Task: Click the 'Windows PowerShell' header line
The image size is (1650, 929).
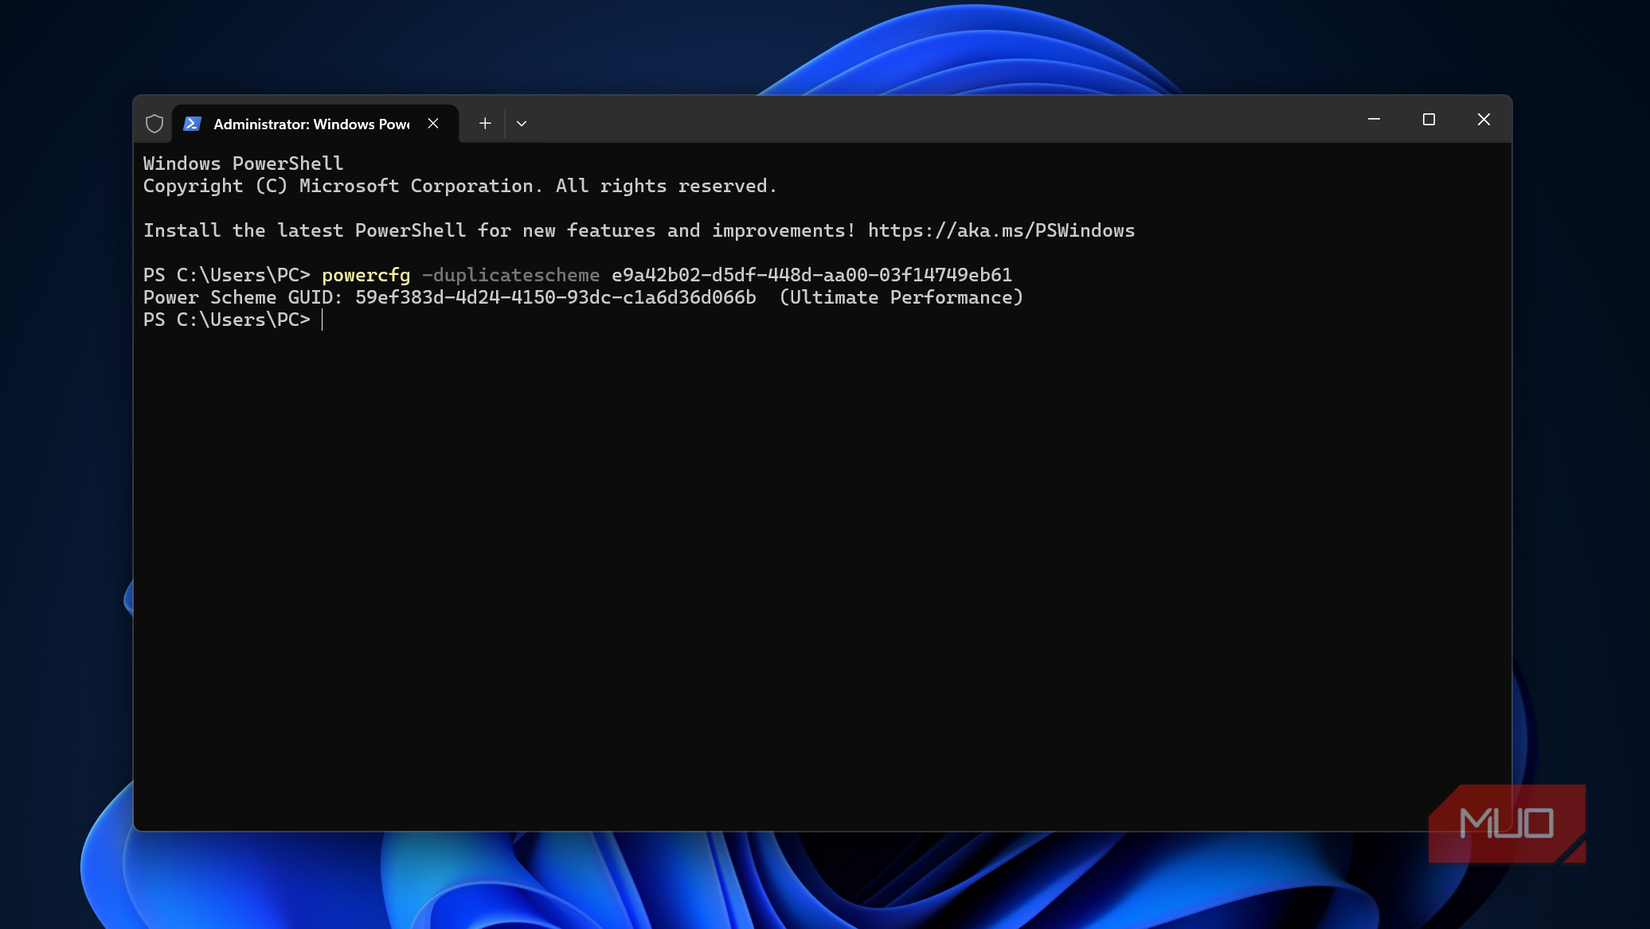Action: (x=243, y=163)
